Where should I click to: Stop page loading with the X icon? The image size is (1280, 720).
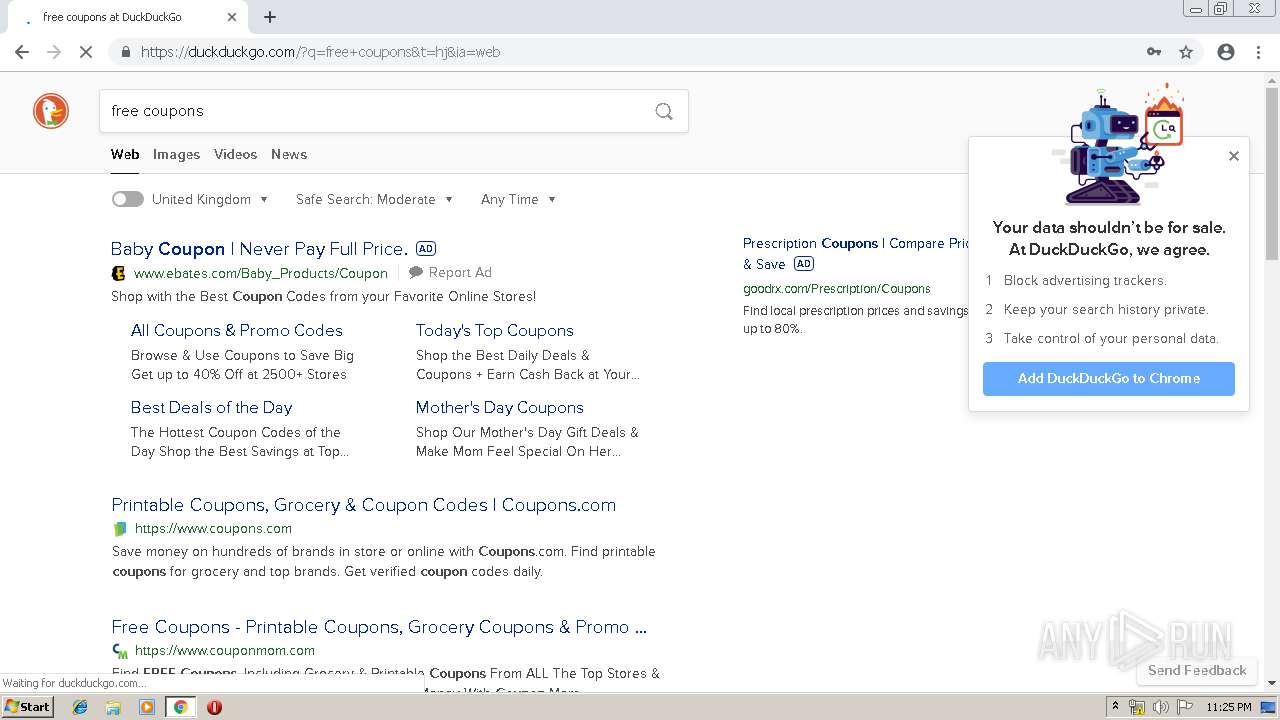click(86, 52)
